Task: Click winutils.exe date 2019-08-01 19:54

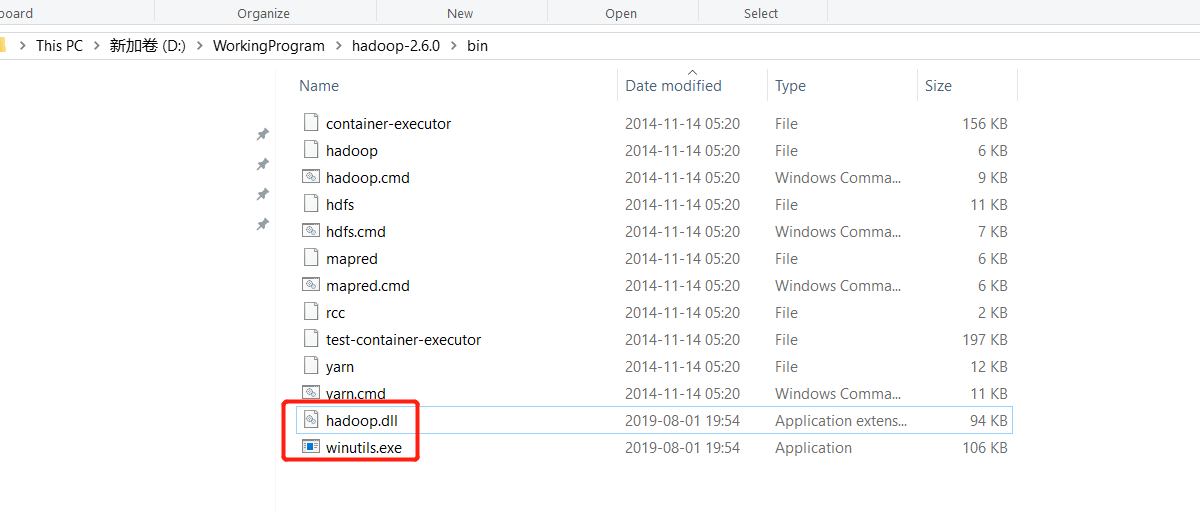Action: [x=683, y=448]
